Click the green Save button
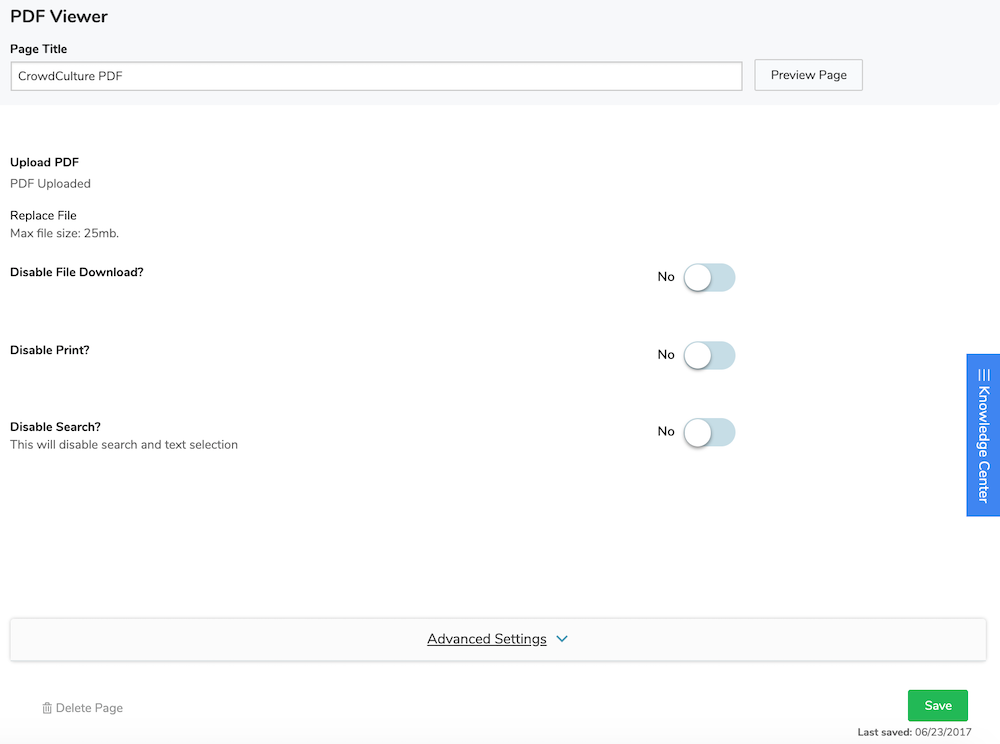Viewport: 1000px width, 744px height. coord(938,705)
